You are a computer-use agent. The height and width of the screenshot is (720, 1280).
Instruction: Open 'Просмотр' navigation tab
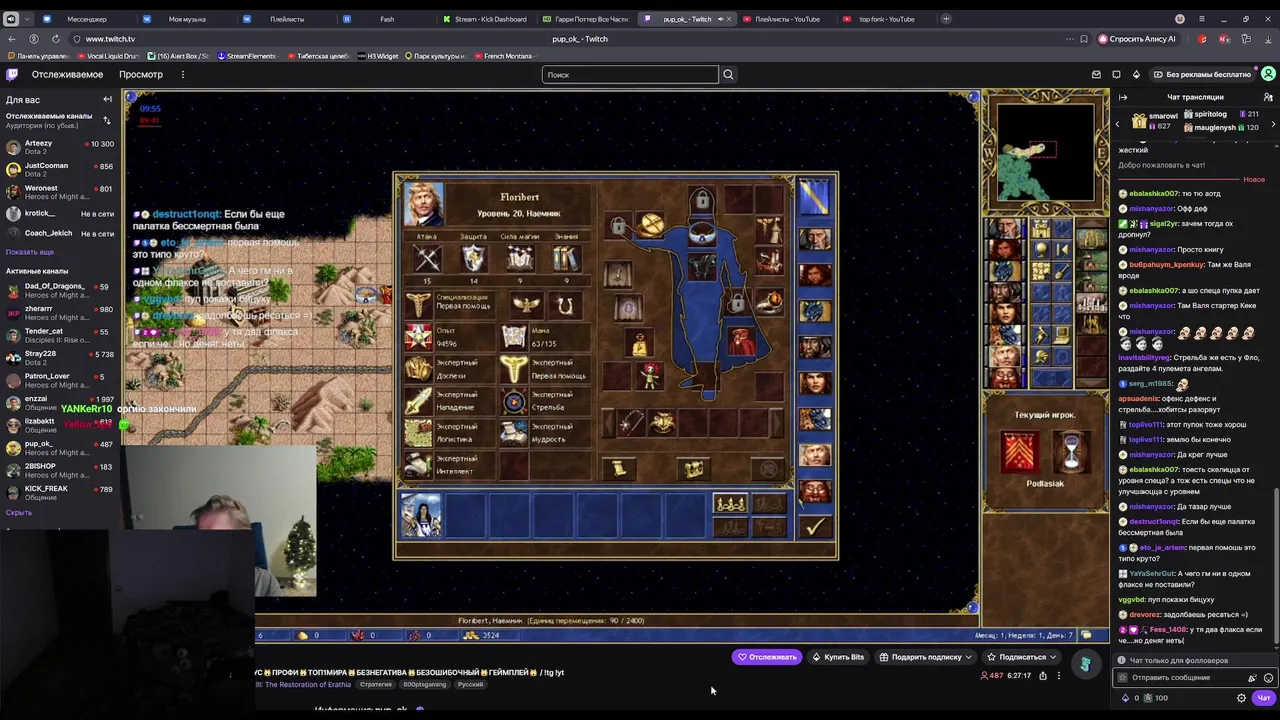coord(141,74)
